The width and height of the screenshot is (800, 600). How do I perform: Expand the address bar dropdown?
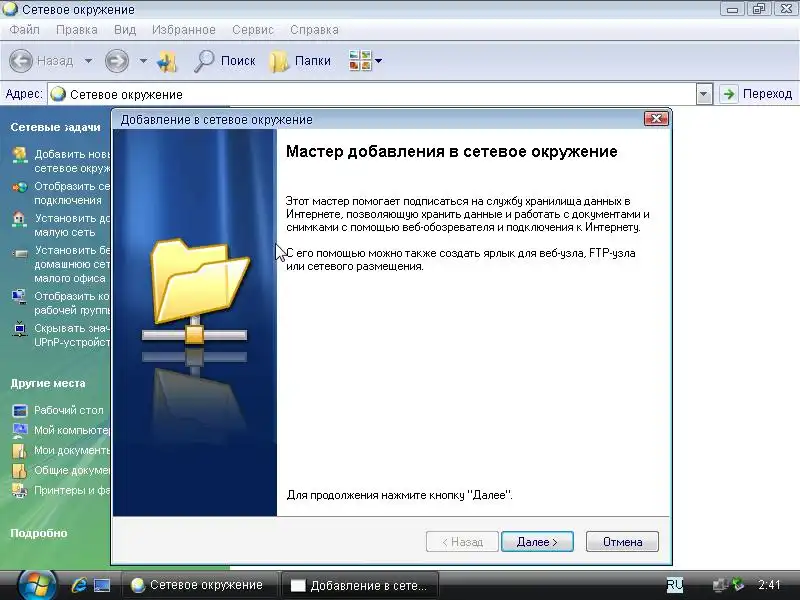click(x=704, y=94)
